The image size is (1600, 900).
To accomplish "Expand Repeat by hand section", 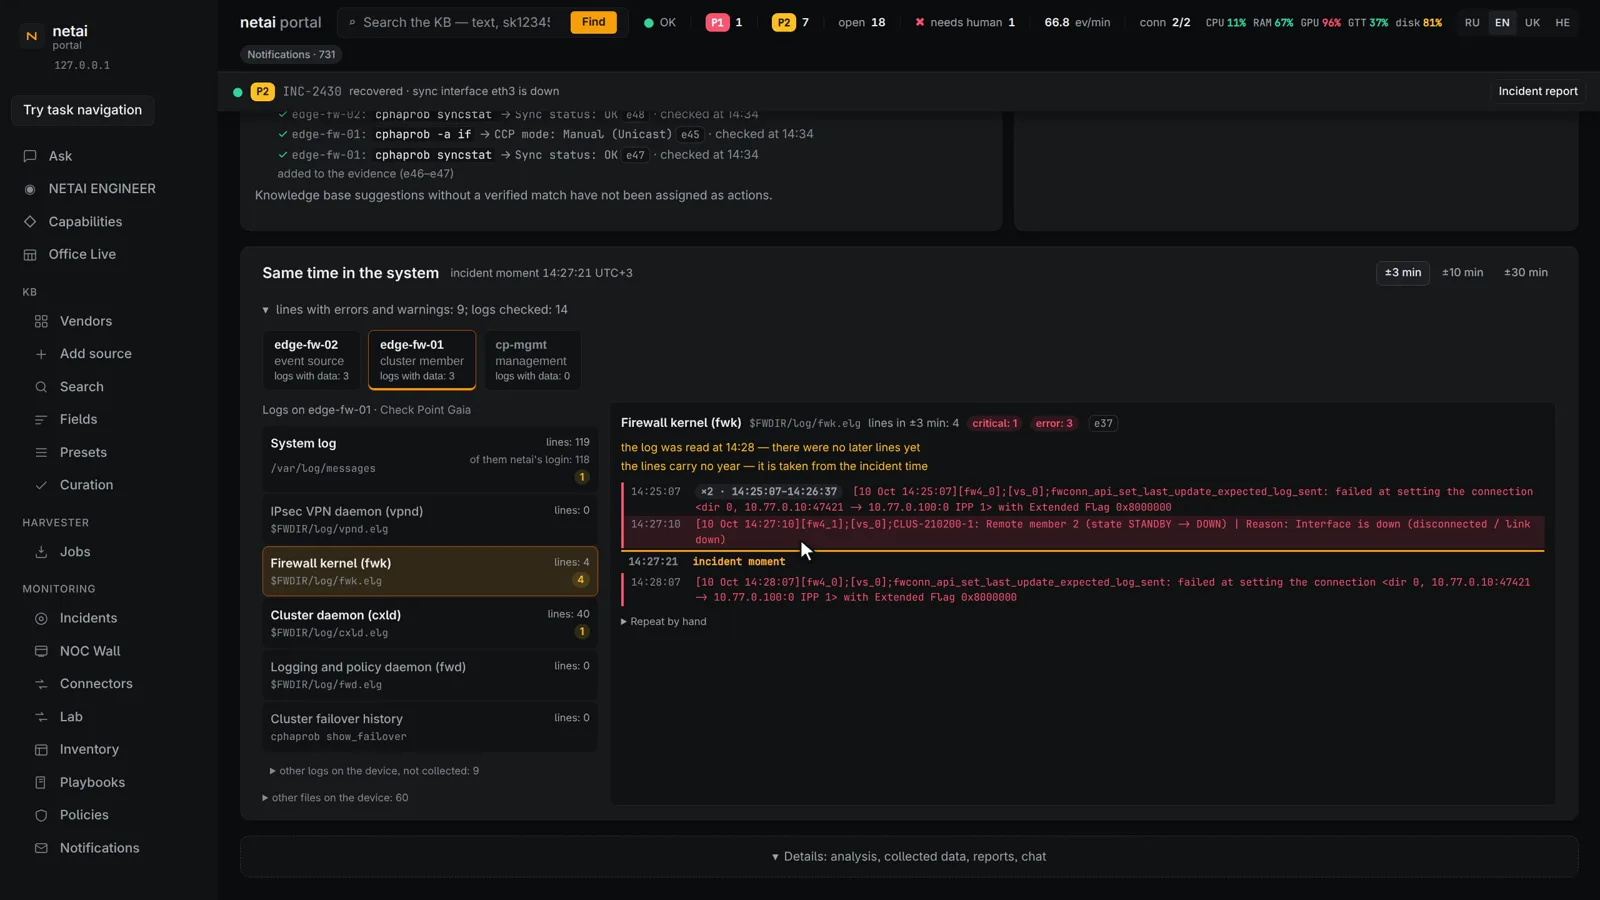I will (664, 622).
